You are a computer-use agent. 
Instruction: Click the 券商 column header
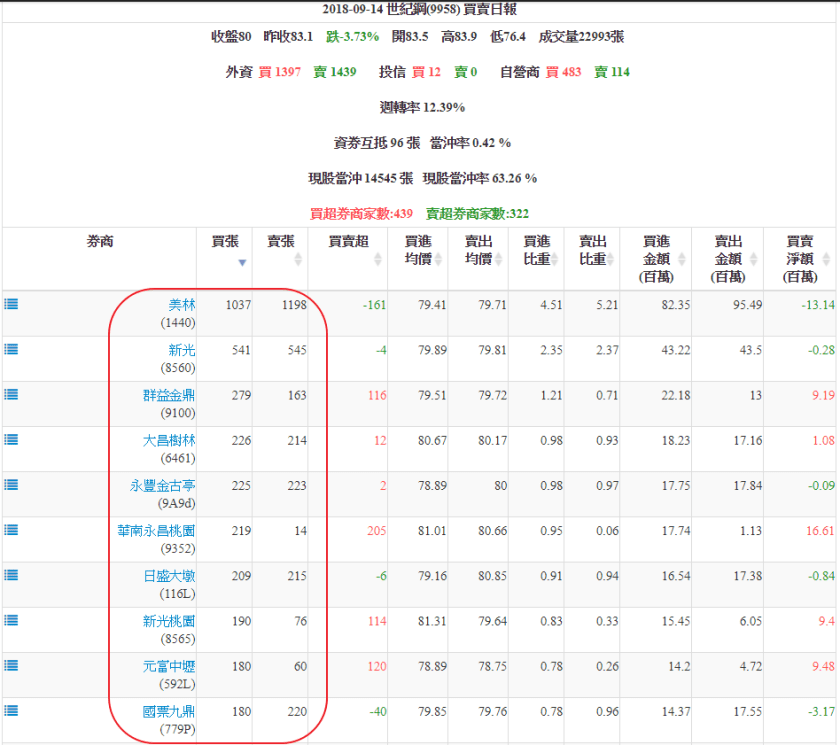coord(100,242)
